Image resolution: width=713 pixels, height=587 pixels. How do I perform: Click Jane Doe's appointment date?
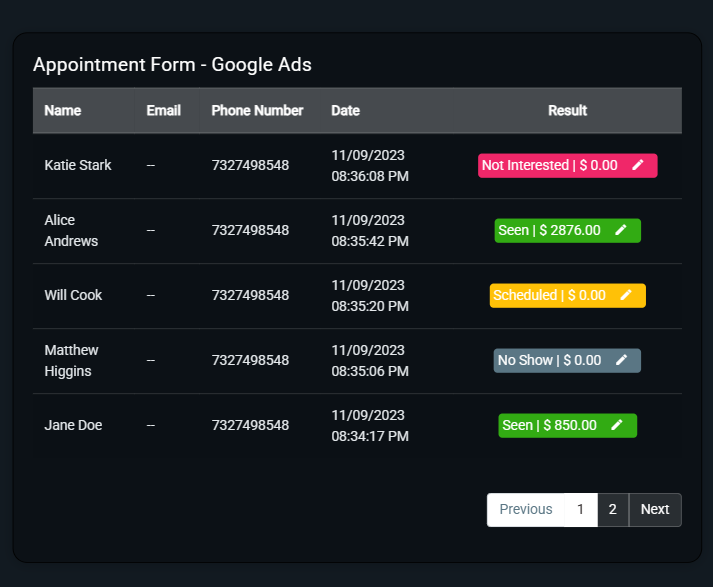(369, 425)
